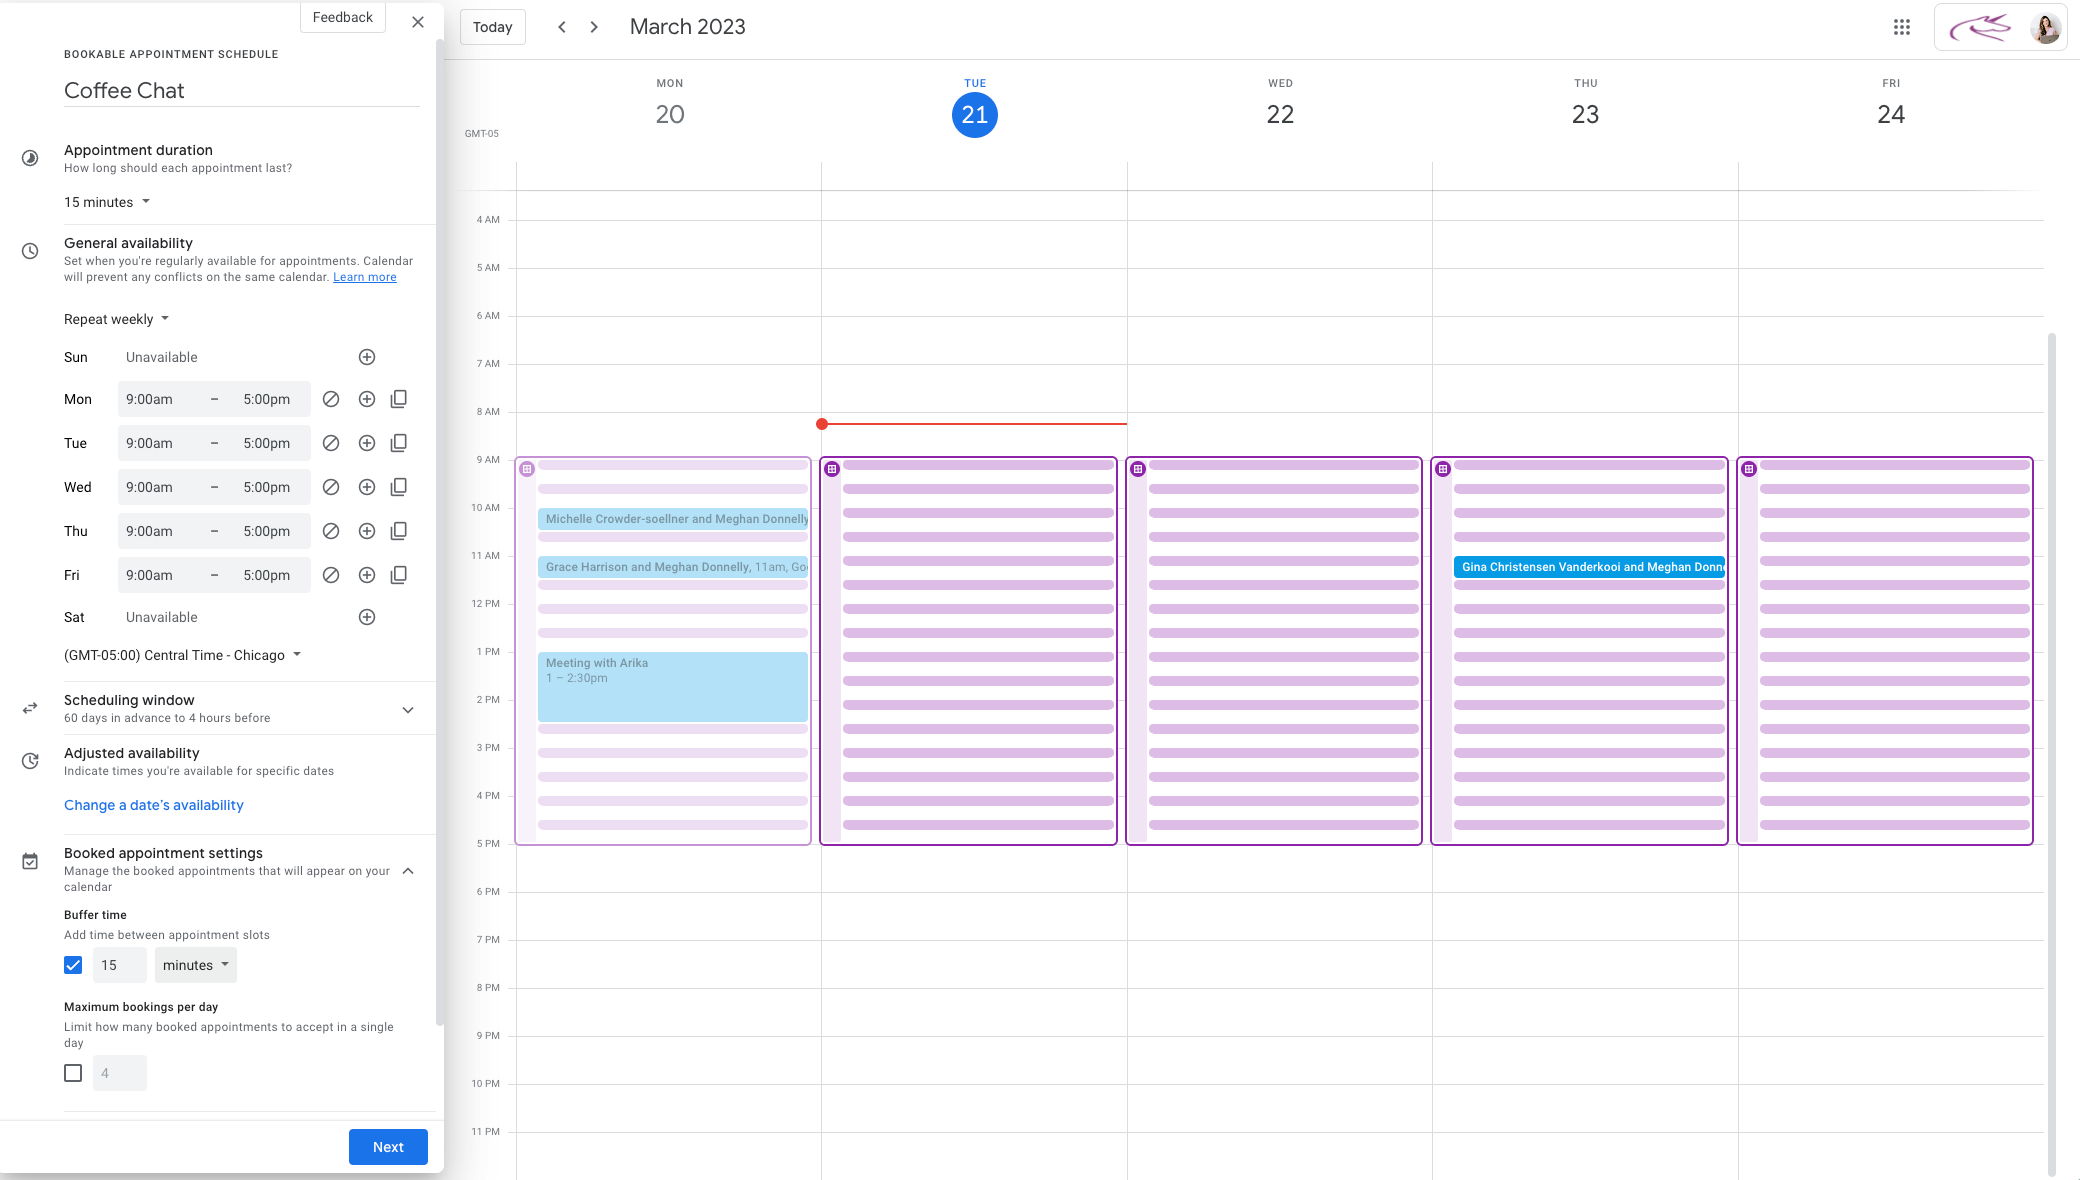Change the Central Time - Chicago timezone
This screenshot has width=2080, height=1180.
[x=182, y=655]
